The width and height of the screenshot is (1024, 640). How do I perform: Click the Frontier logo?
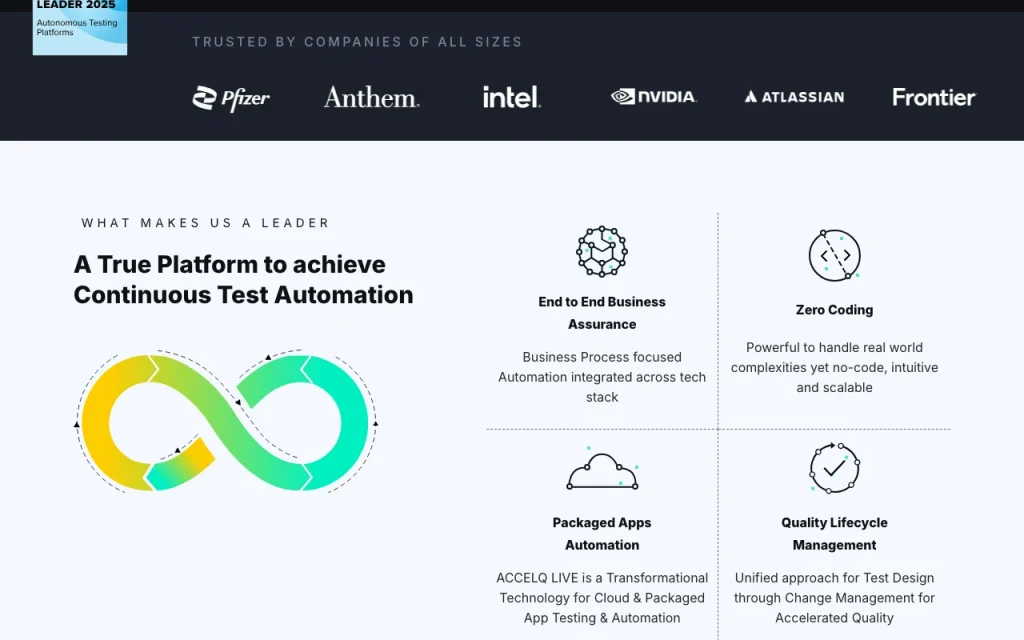pos(934,97)
